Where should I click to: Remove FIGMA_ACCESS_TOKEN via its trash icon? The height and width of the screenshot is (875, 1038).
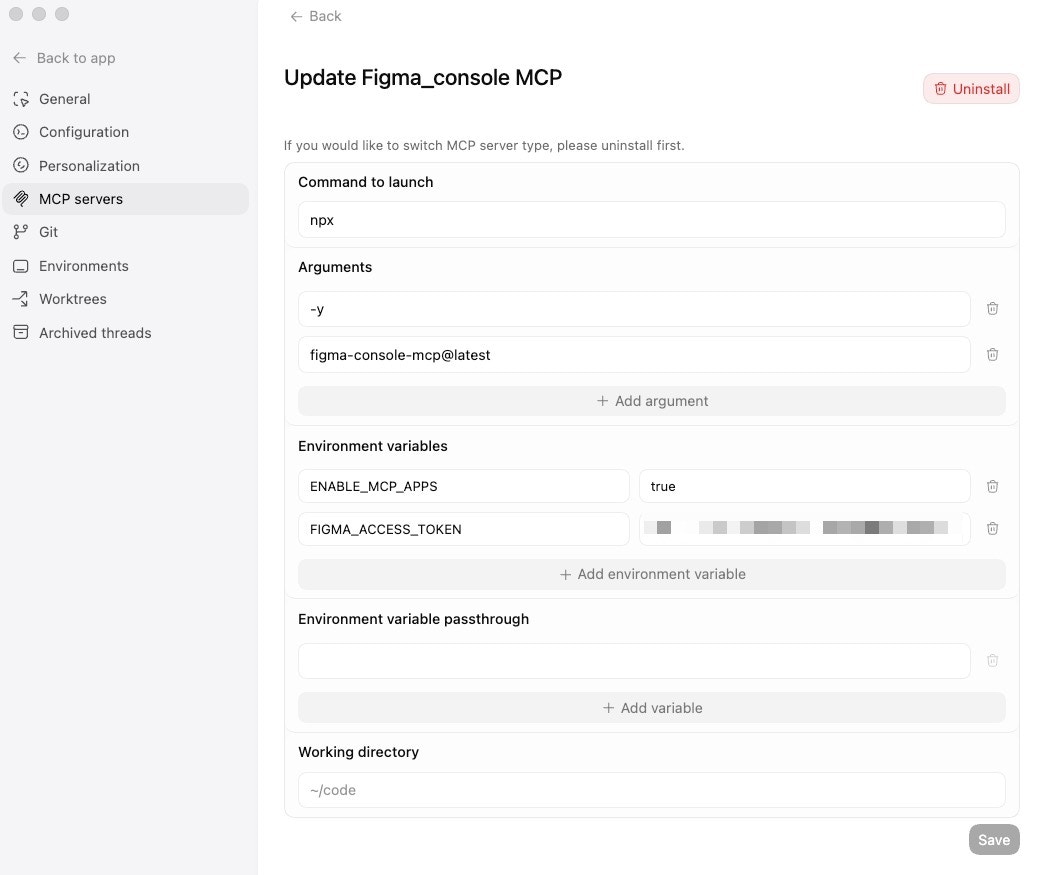point(992,528)
